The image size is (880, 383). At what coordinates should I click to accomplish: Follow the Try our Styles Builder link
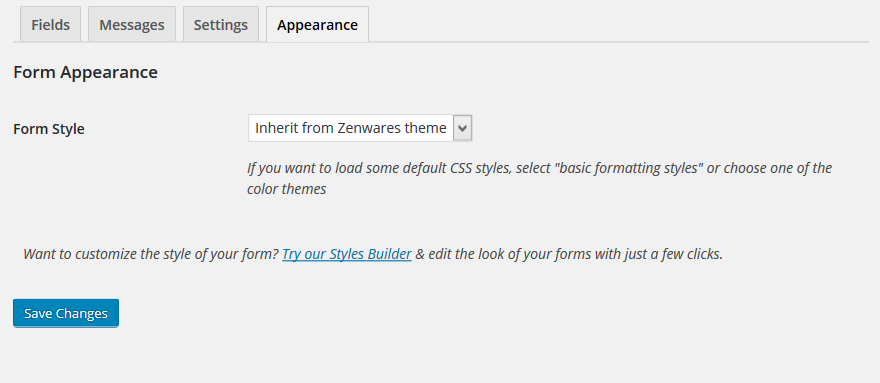(347, 254)
